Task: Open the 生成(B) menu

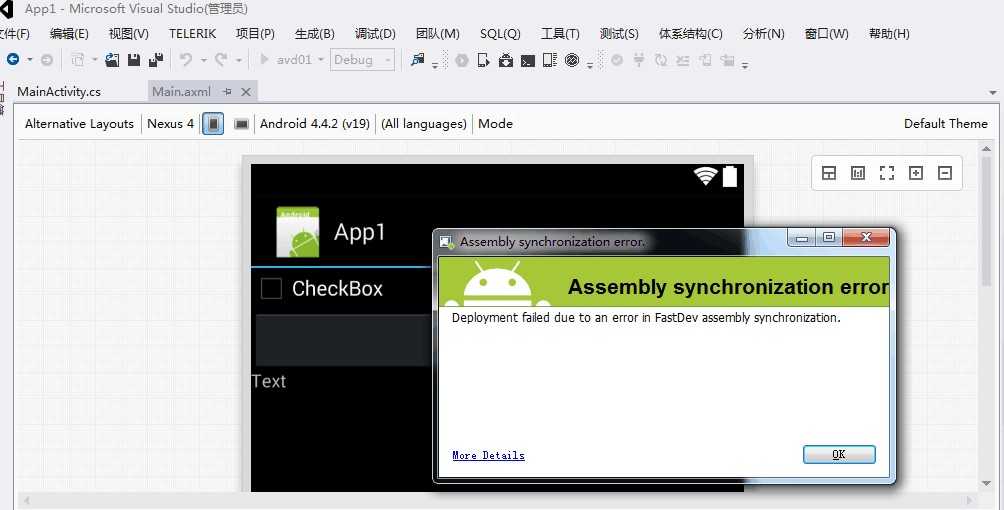Action: click(x=314, y=34)
